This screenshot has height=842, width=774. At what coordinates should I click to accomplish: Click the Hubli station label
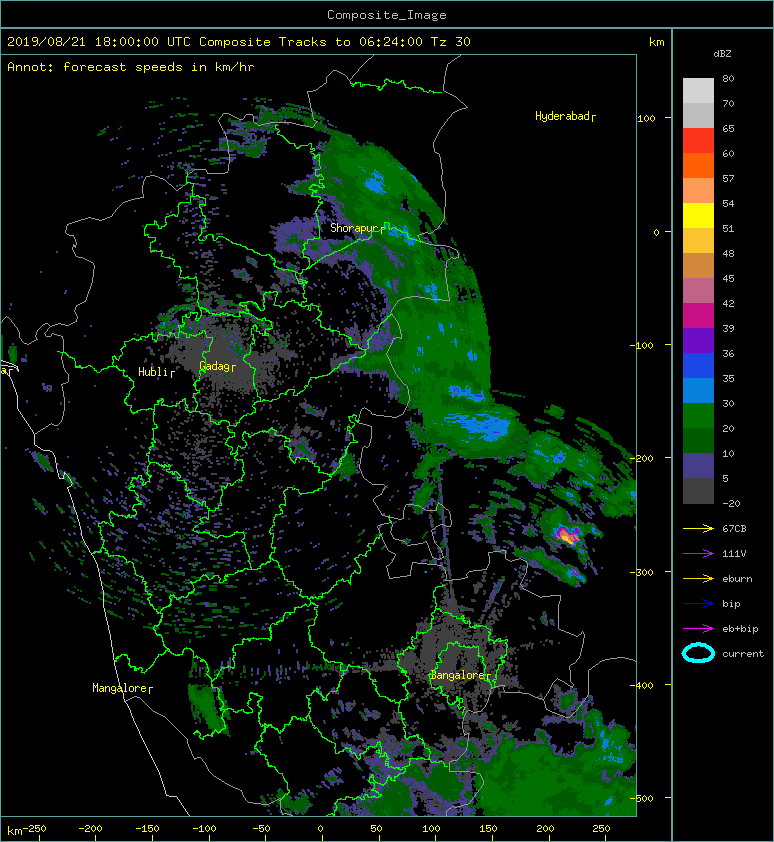pos(156,372)
